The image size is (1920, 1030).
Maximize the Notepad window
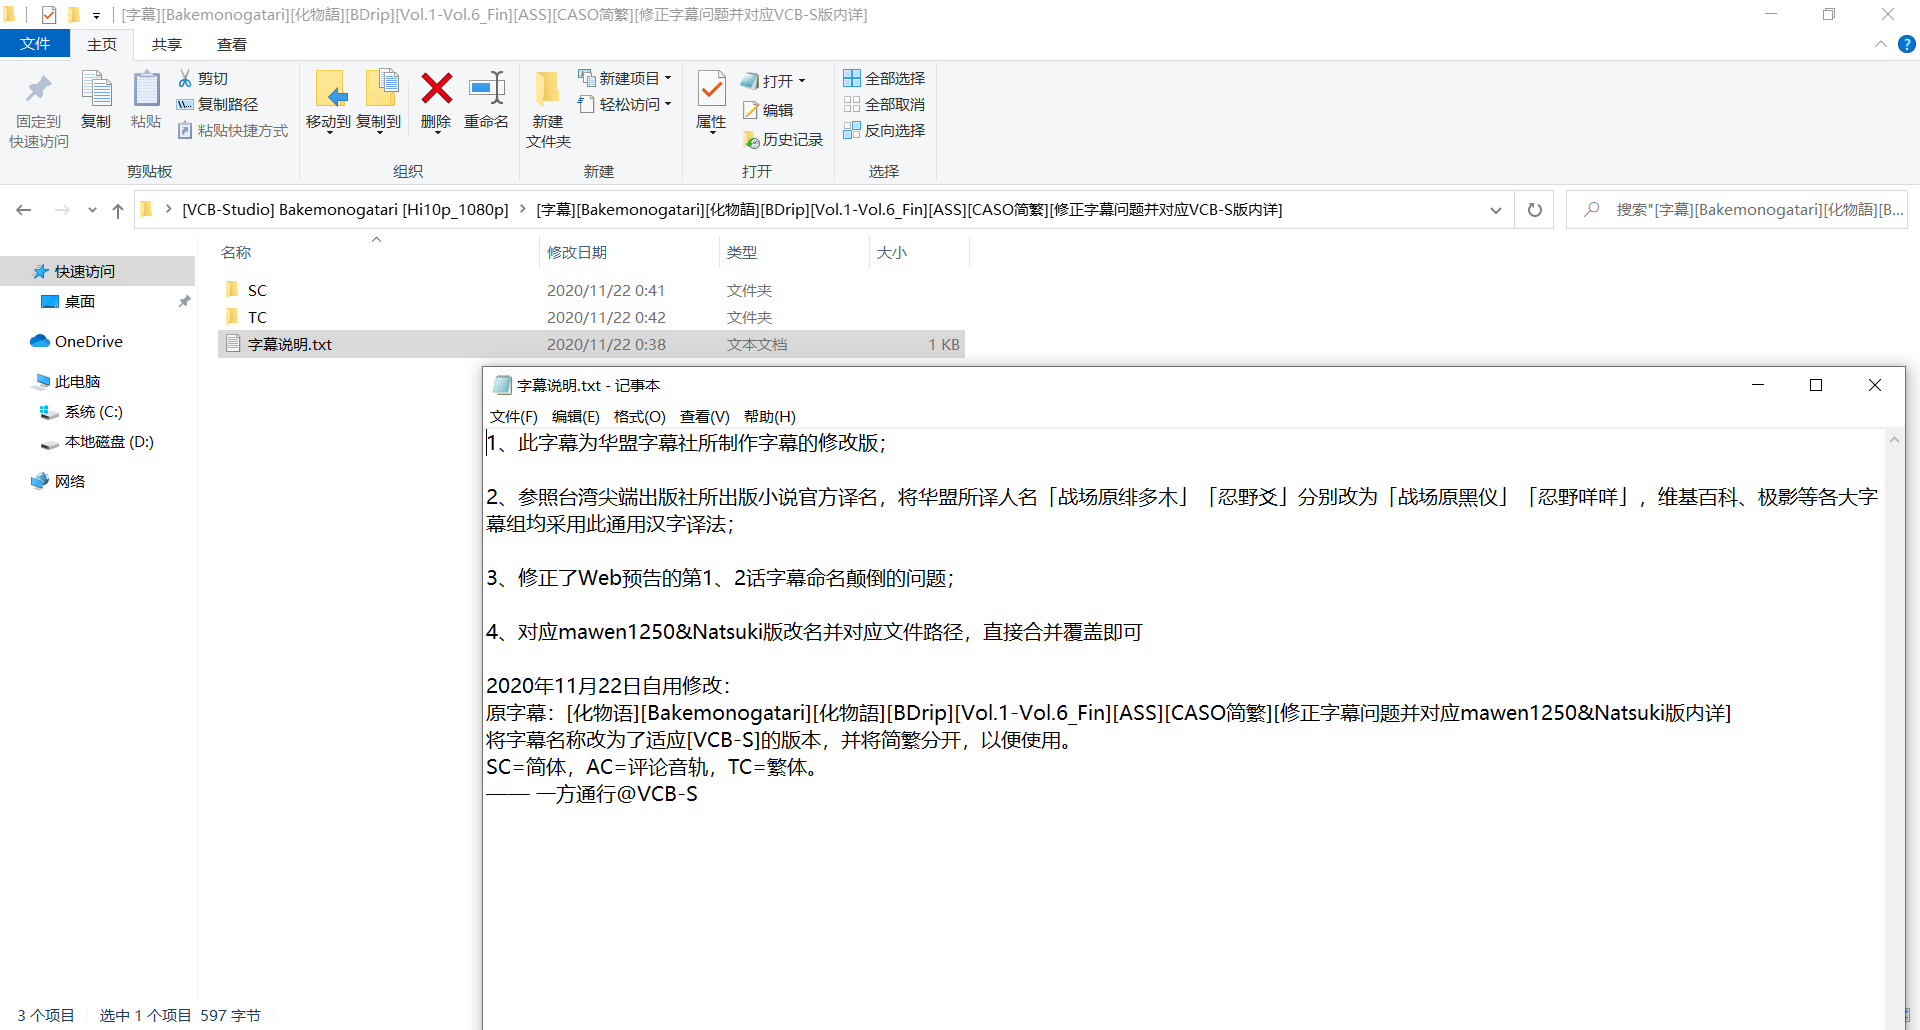[x=1816, y=385]
